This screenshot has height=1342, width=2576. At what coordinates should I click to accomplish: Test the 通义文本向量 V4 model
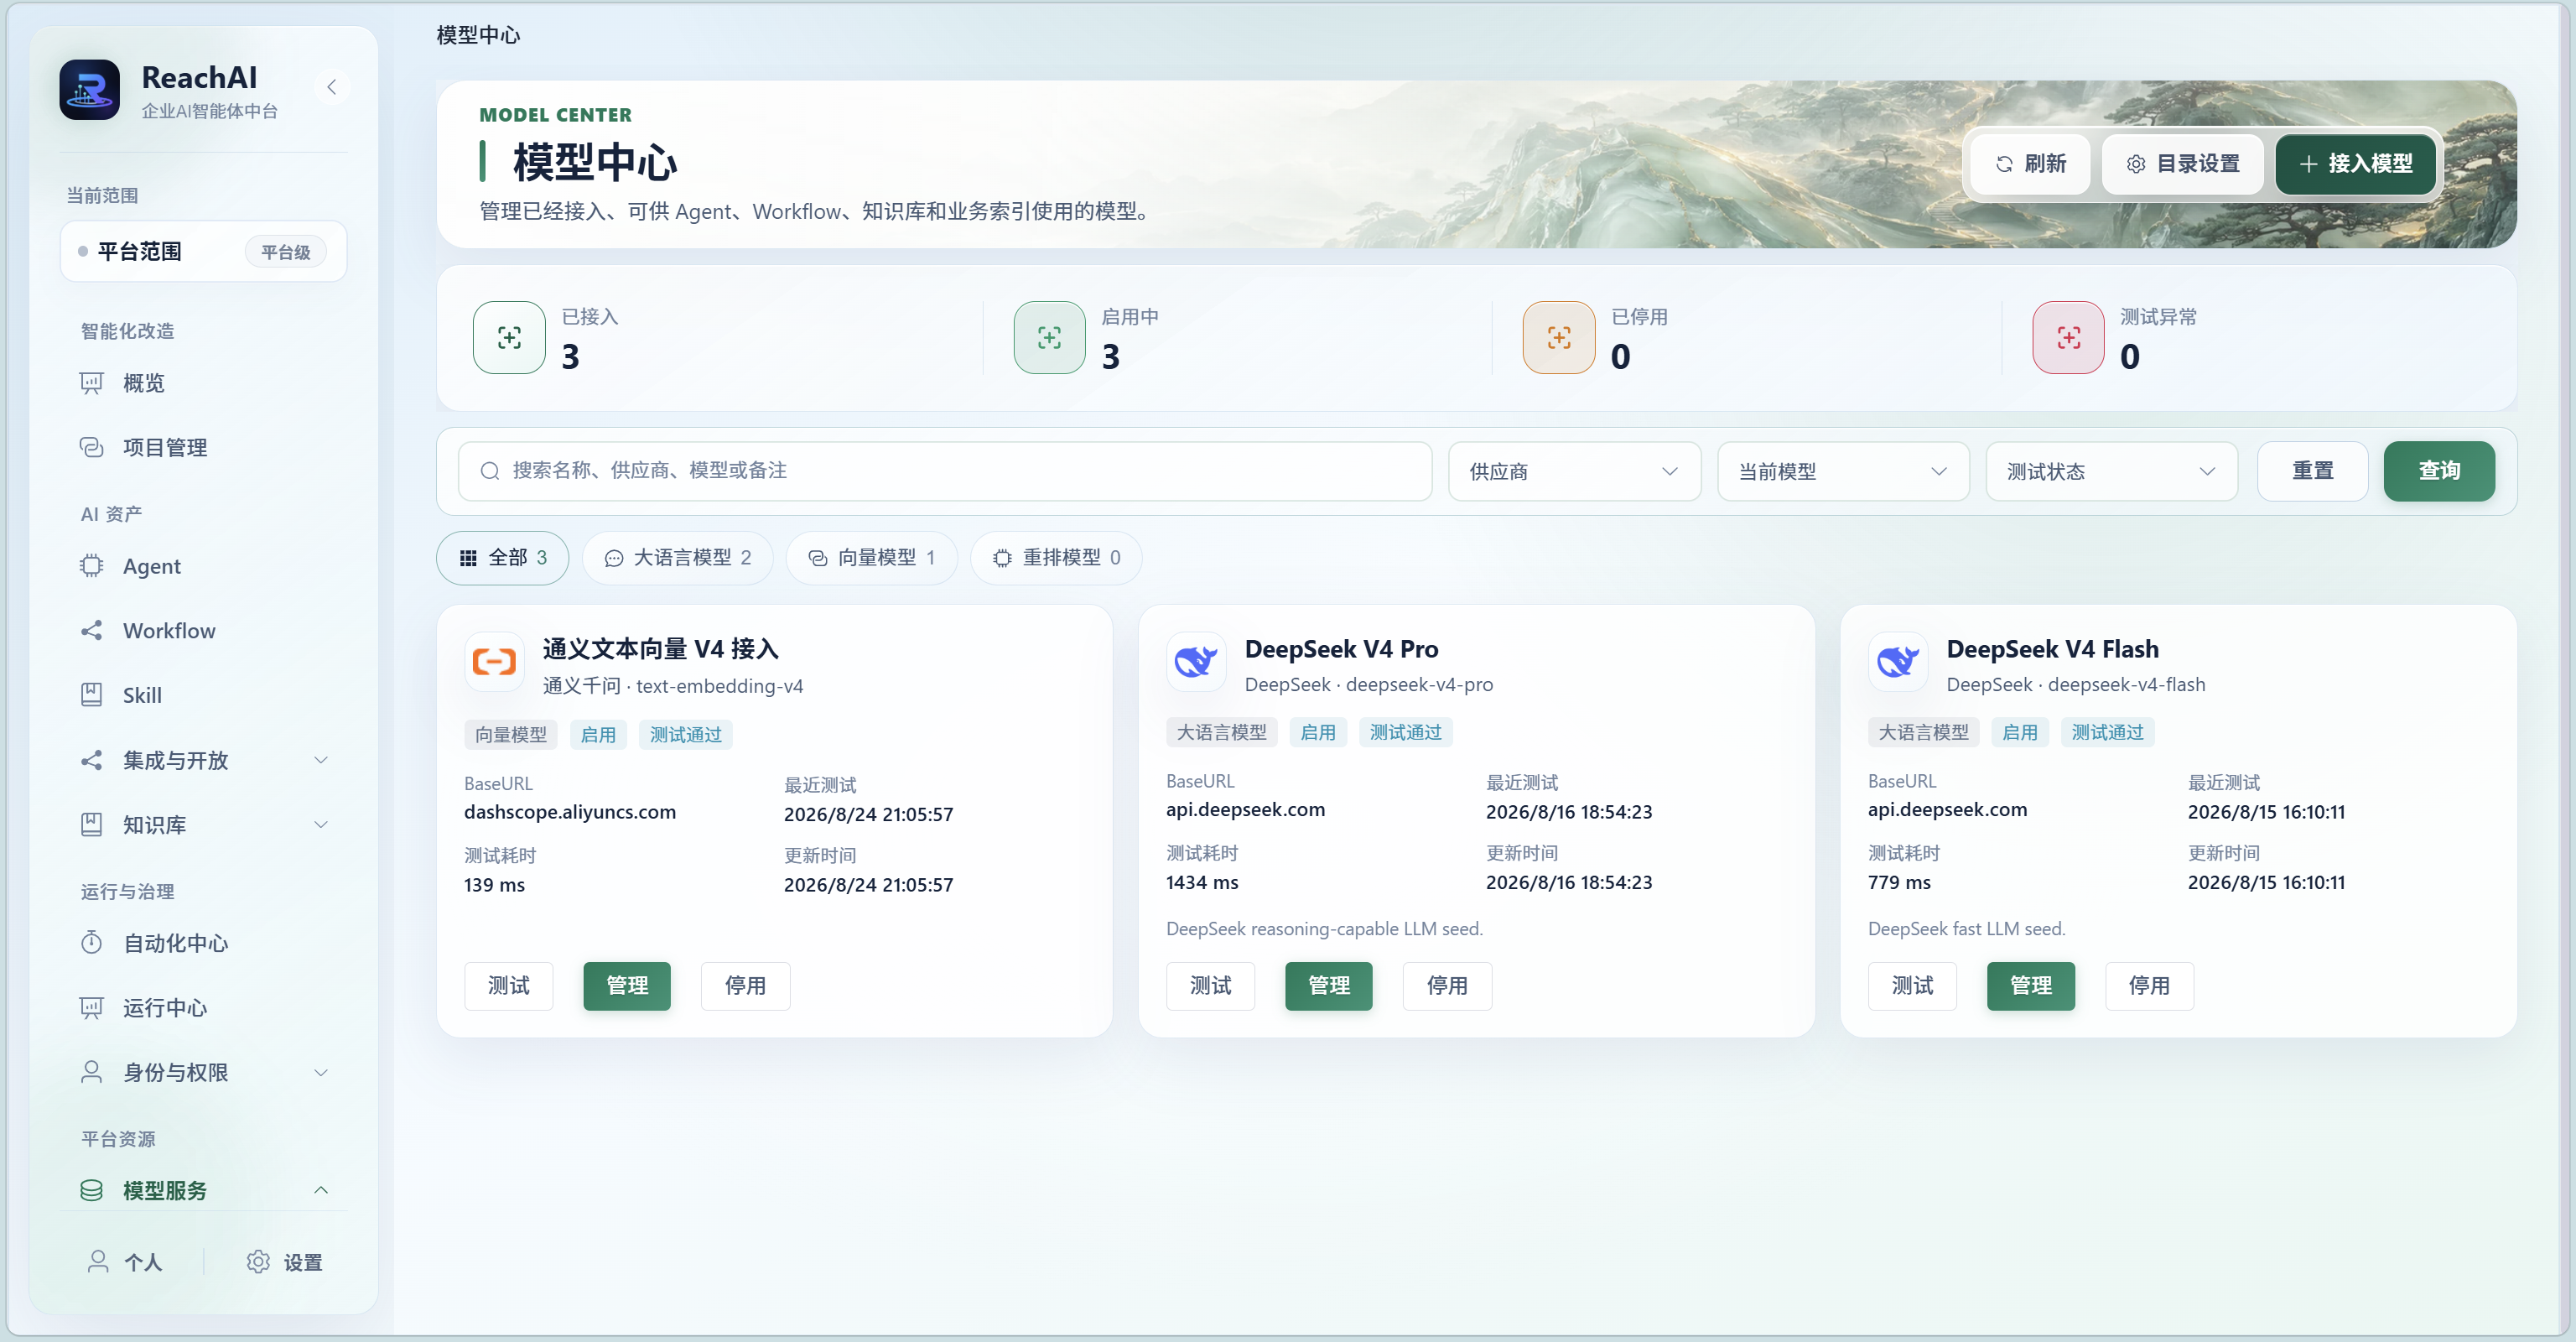tap(508, 986)
